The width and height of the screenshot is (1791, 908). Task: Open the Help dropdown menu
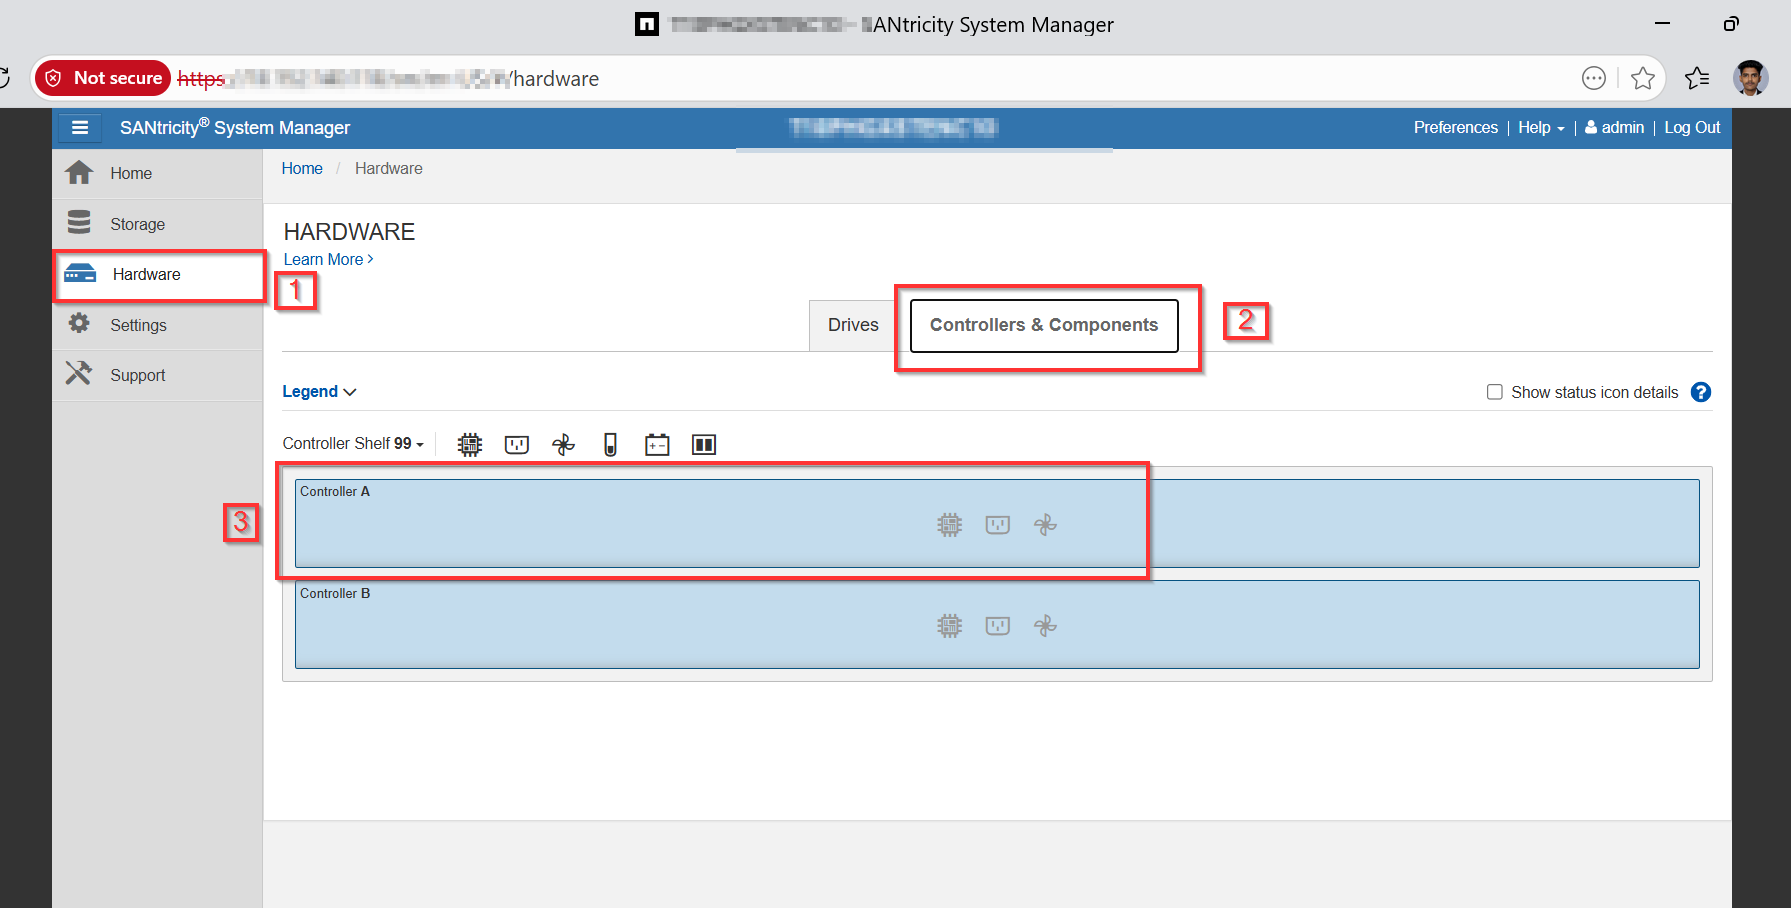(1540, 128)
